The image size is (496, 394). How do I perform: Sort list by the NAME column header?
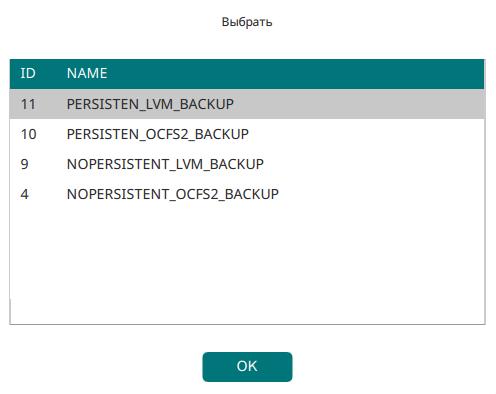click(87, 73)
